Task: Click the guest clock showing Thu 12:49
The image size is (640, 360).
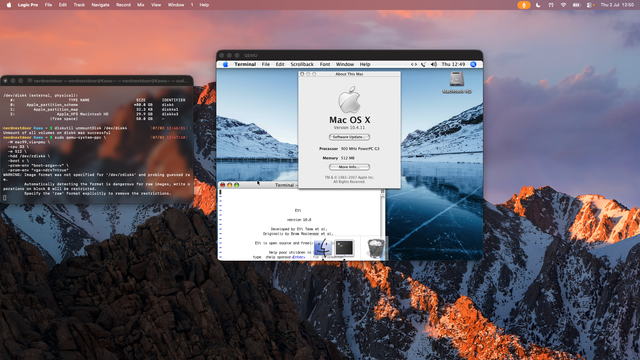Action: (453, 64)
